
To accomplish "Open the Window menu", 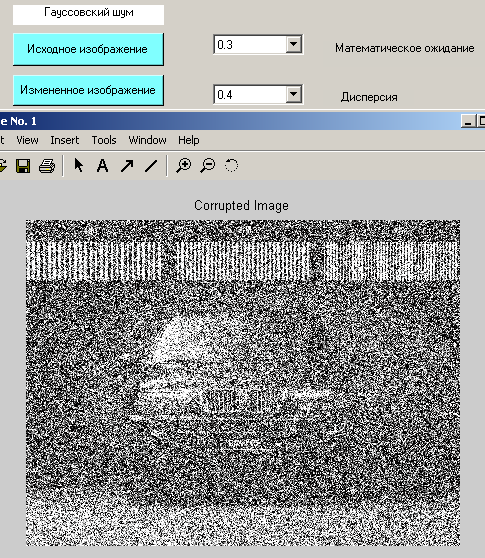I will [147, 140].
